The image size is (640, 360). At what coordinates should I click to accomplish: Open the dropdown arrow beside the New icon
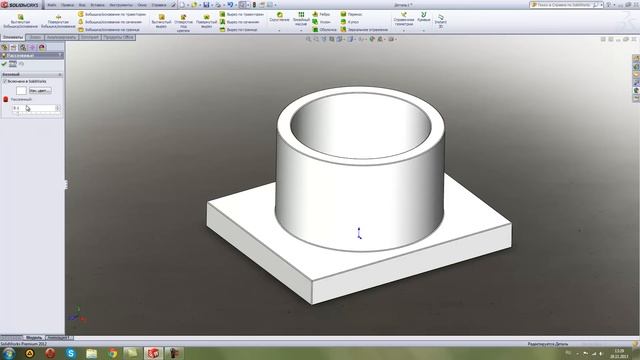click(188, 5)
